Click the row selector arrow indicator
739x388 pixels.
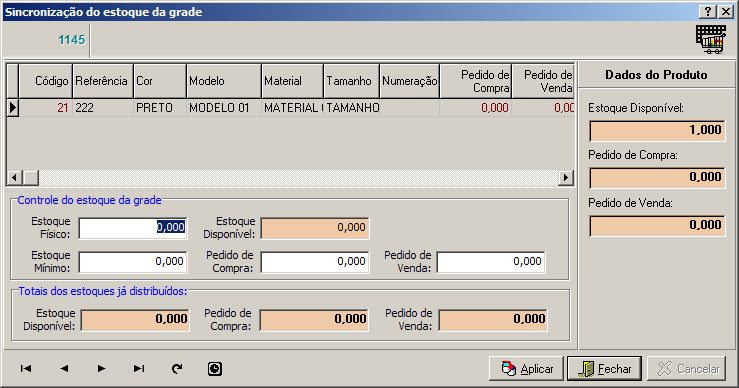[x=13, y=108]
